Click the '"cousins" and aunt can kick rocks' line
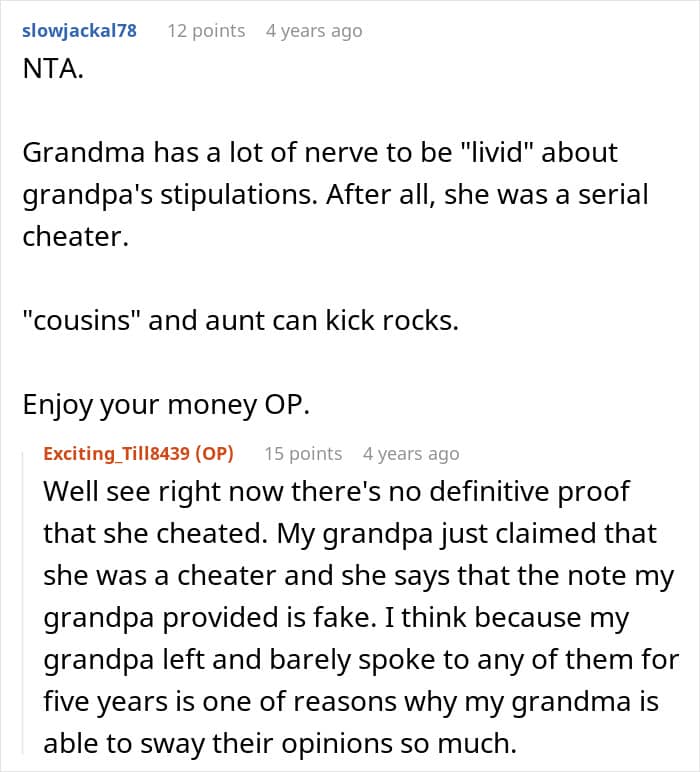Image resolution: width=700 pixels, height=772 pixels. click(241, 321)
